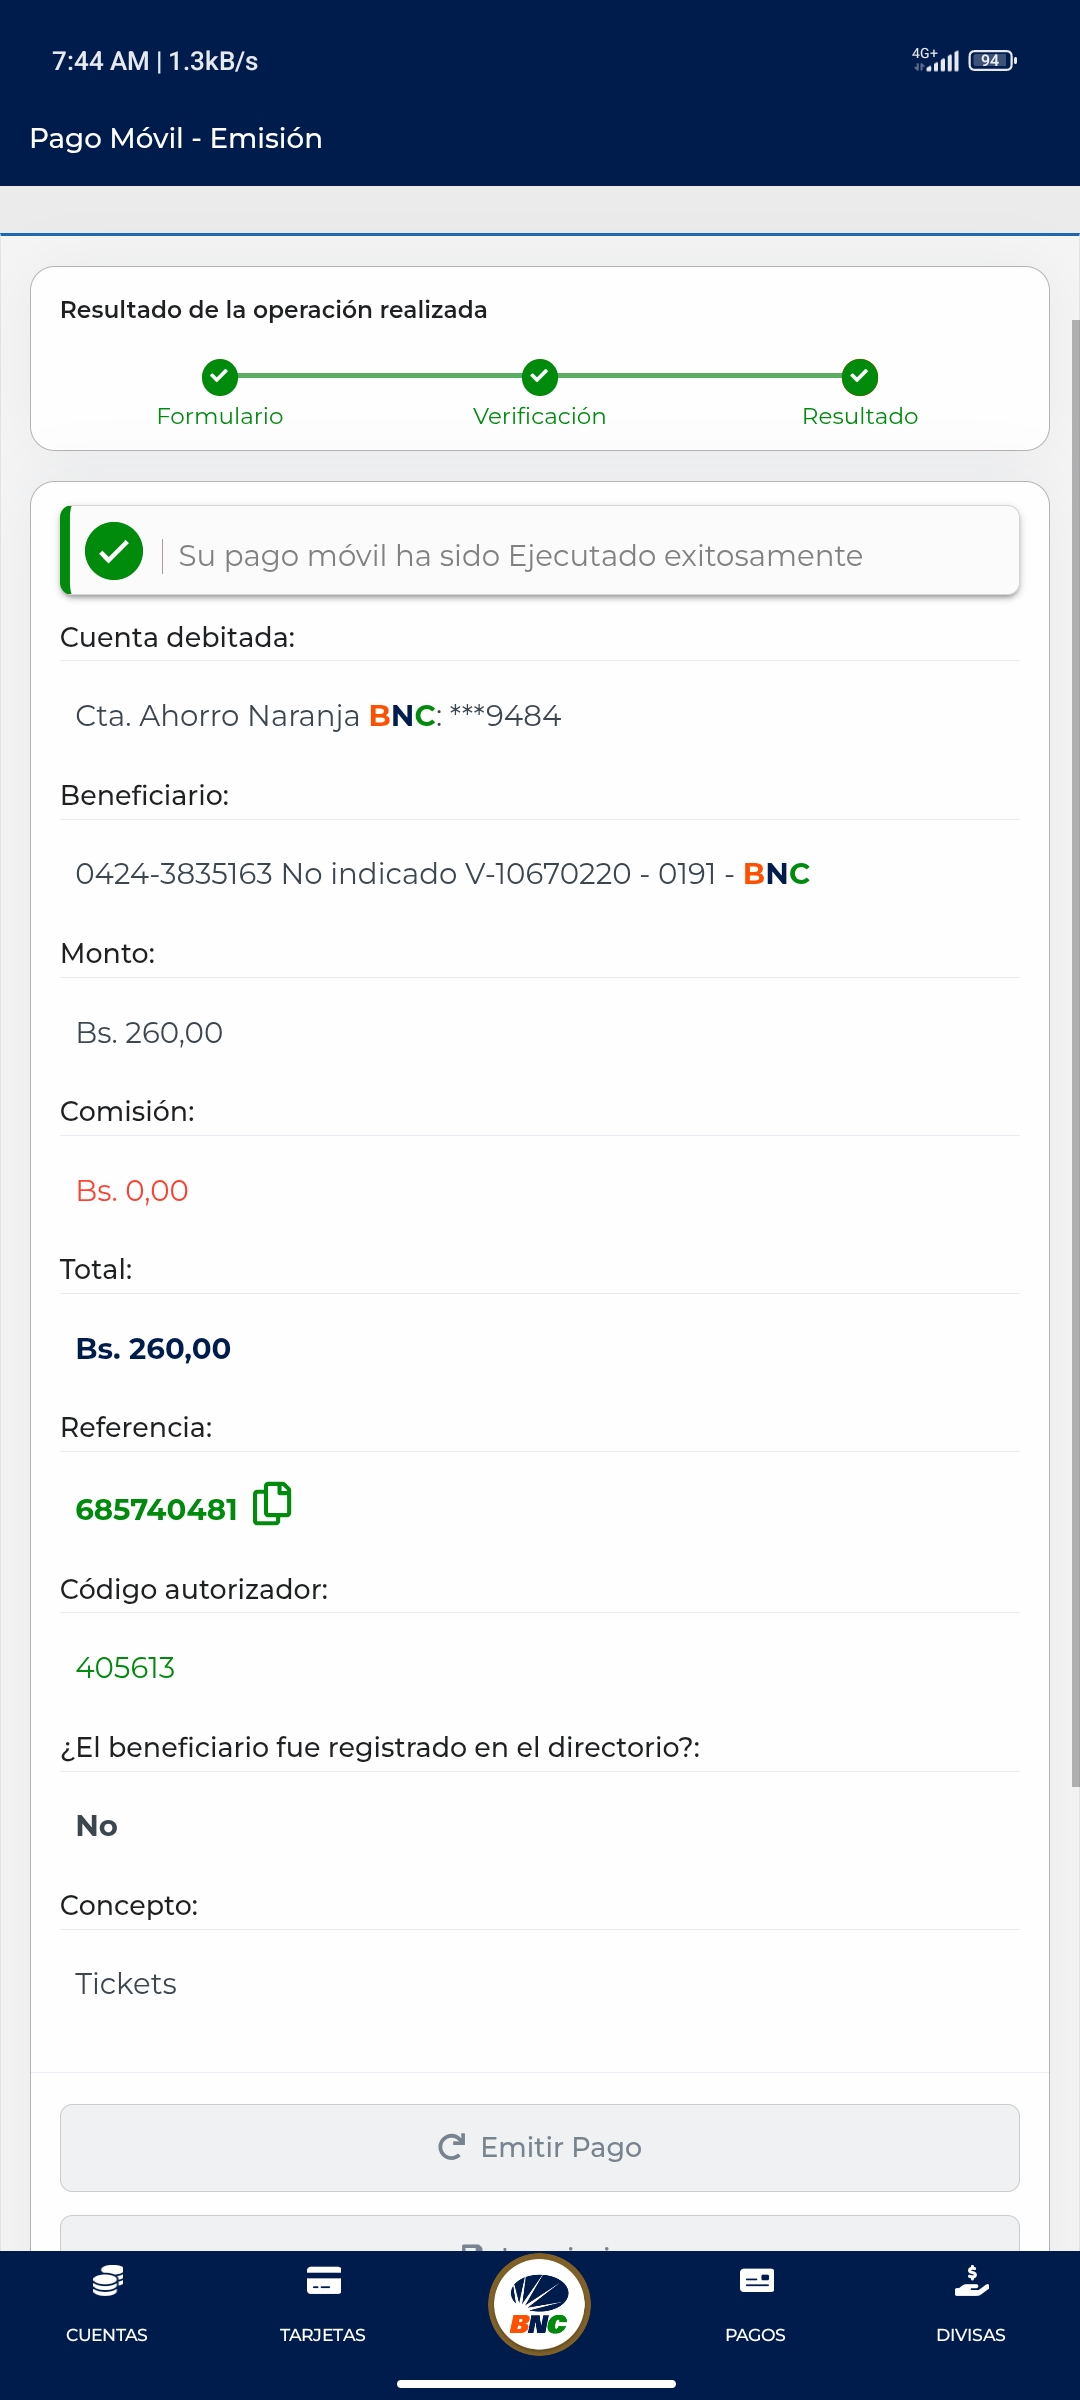Tap the battery indicator in status bar

[x=992, y=61]
